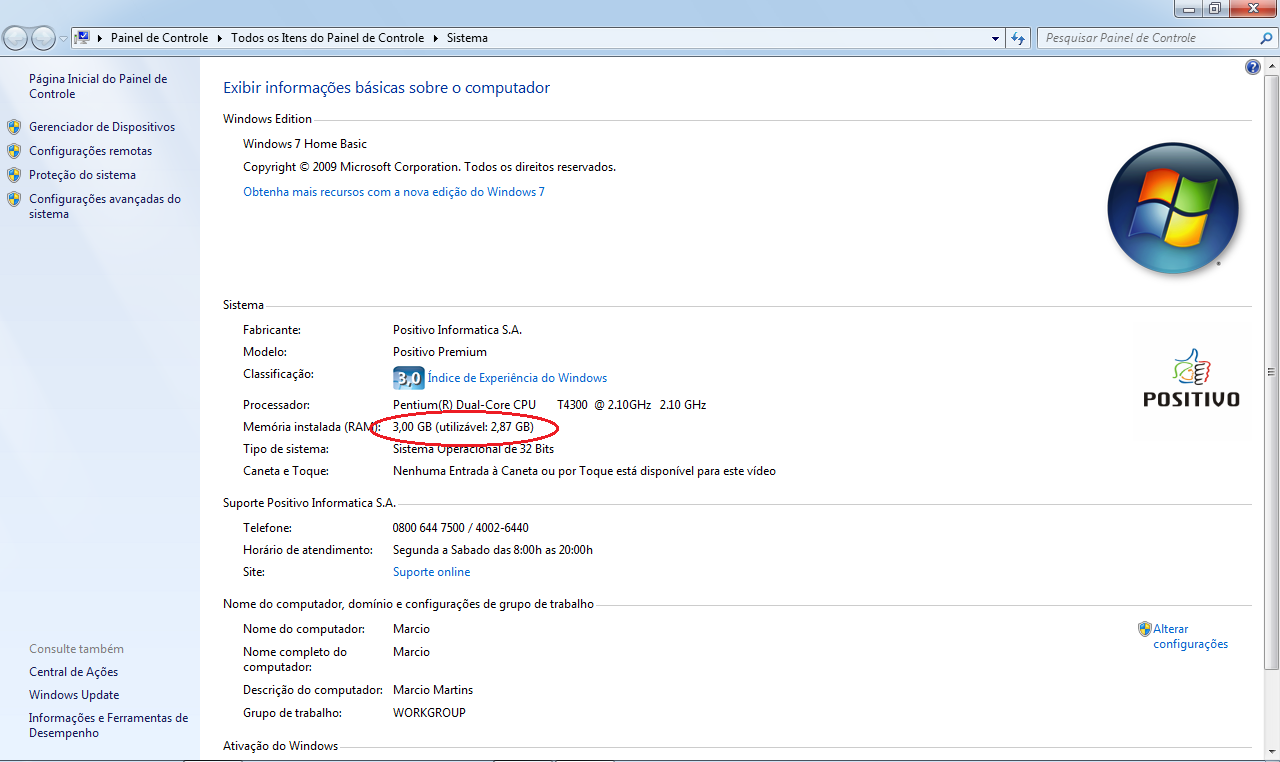
Task: Open the address bar history dropdown
Action: click(x=995, y=38)
